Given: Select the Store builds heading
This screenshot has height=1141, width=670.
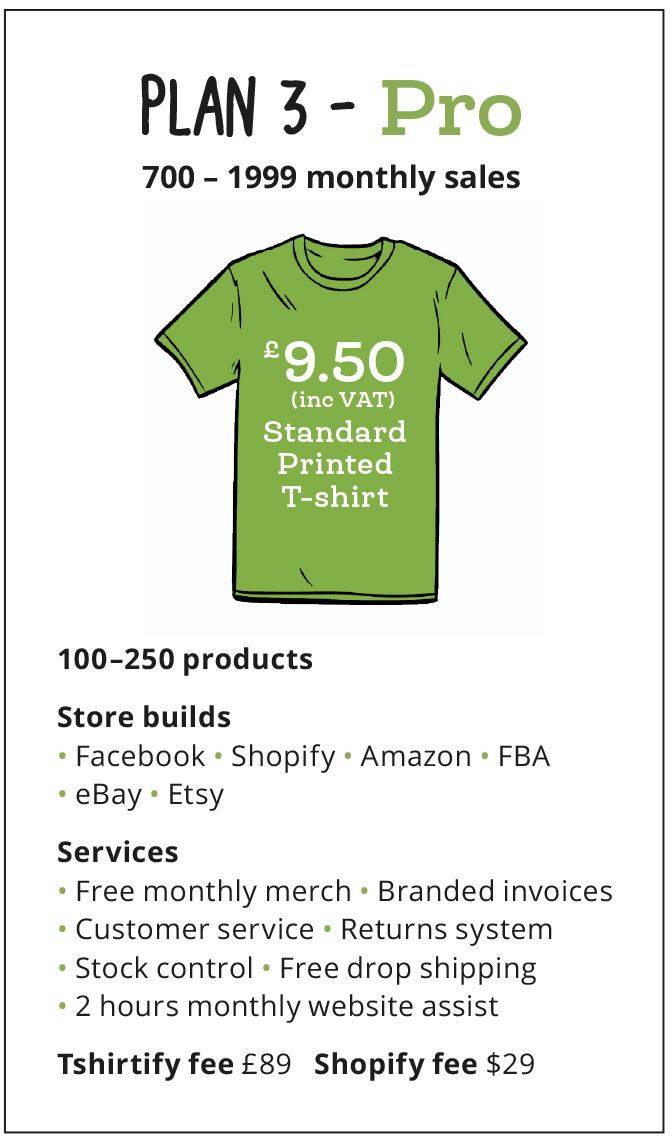Looking at the screenshot, I should 144,717.
